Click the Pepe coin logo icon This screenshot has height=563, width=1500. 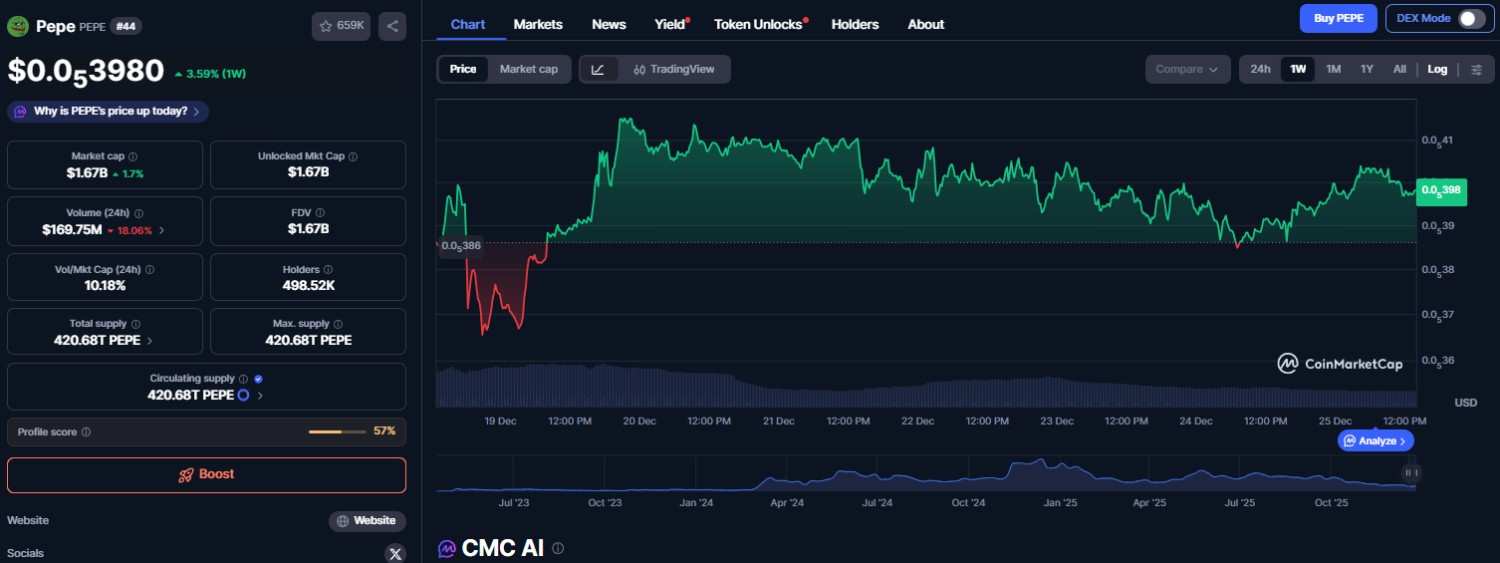[17, 26]
